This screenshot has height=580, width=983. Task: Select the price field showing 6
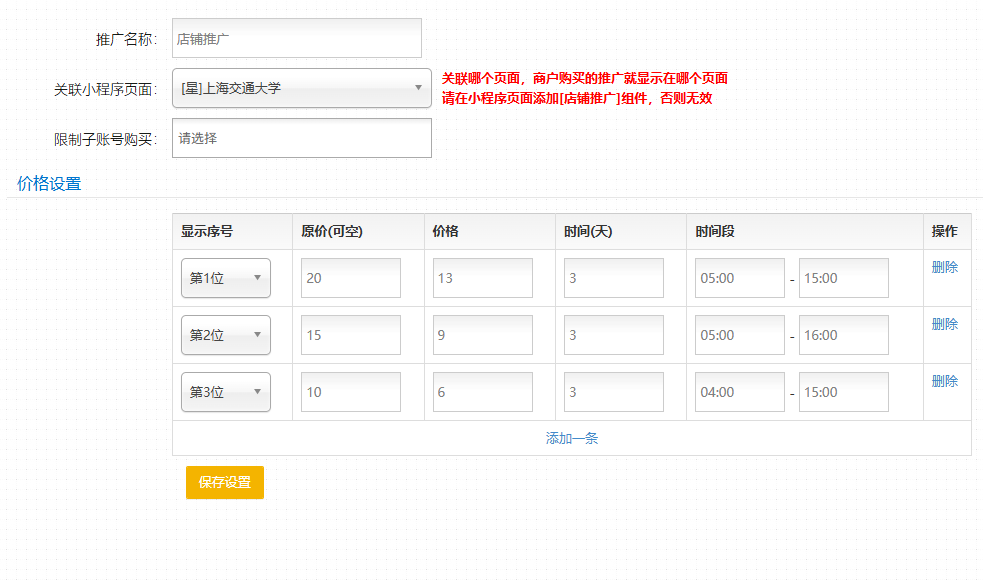click(x=482, y=392)
